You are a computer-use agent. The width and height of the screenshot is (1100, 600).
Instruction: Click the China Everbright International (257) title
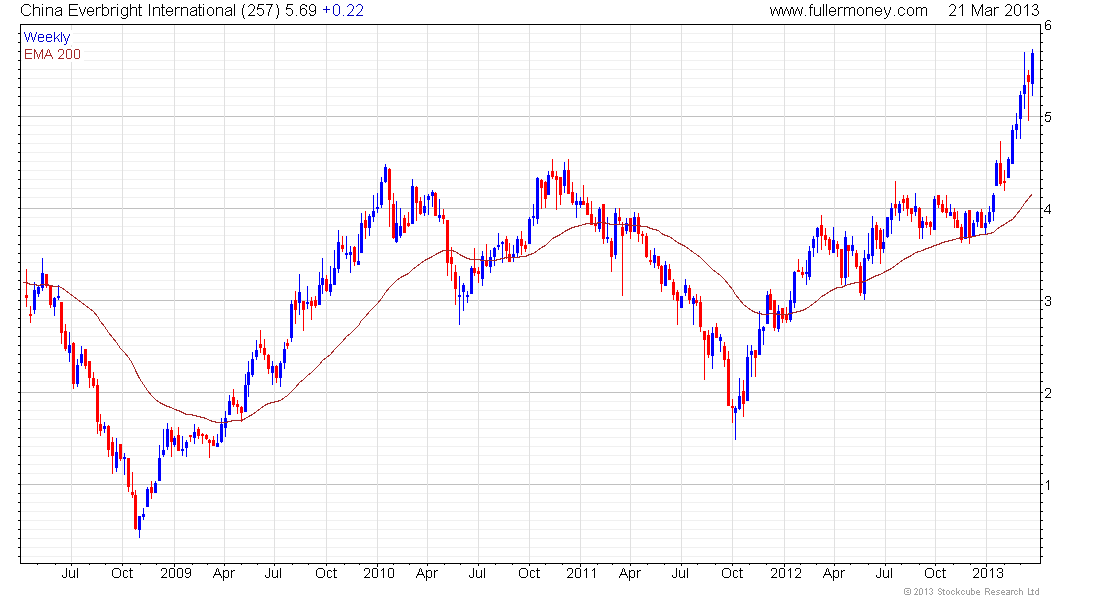click(149, 11)
